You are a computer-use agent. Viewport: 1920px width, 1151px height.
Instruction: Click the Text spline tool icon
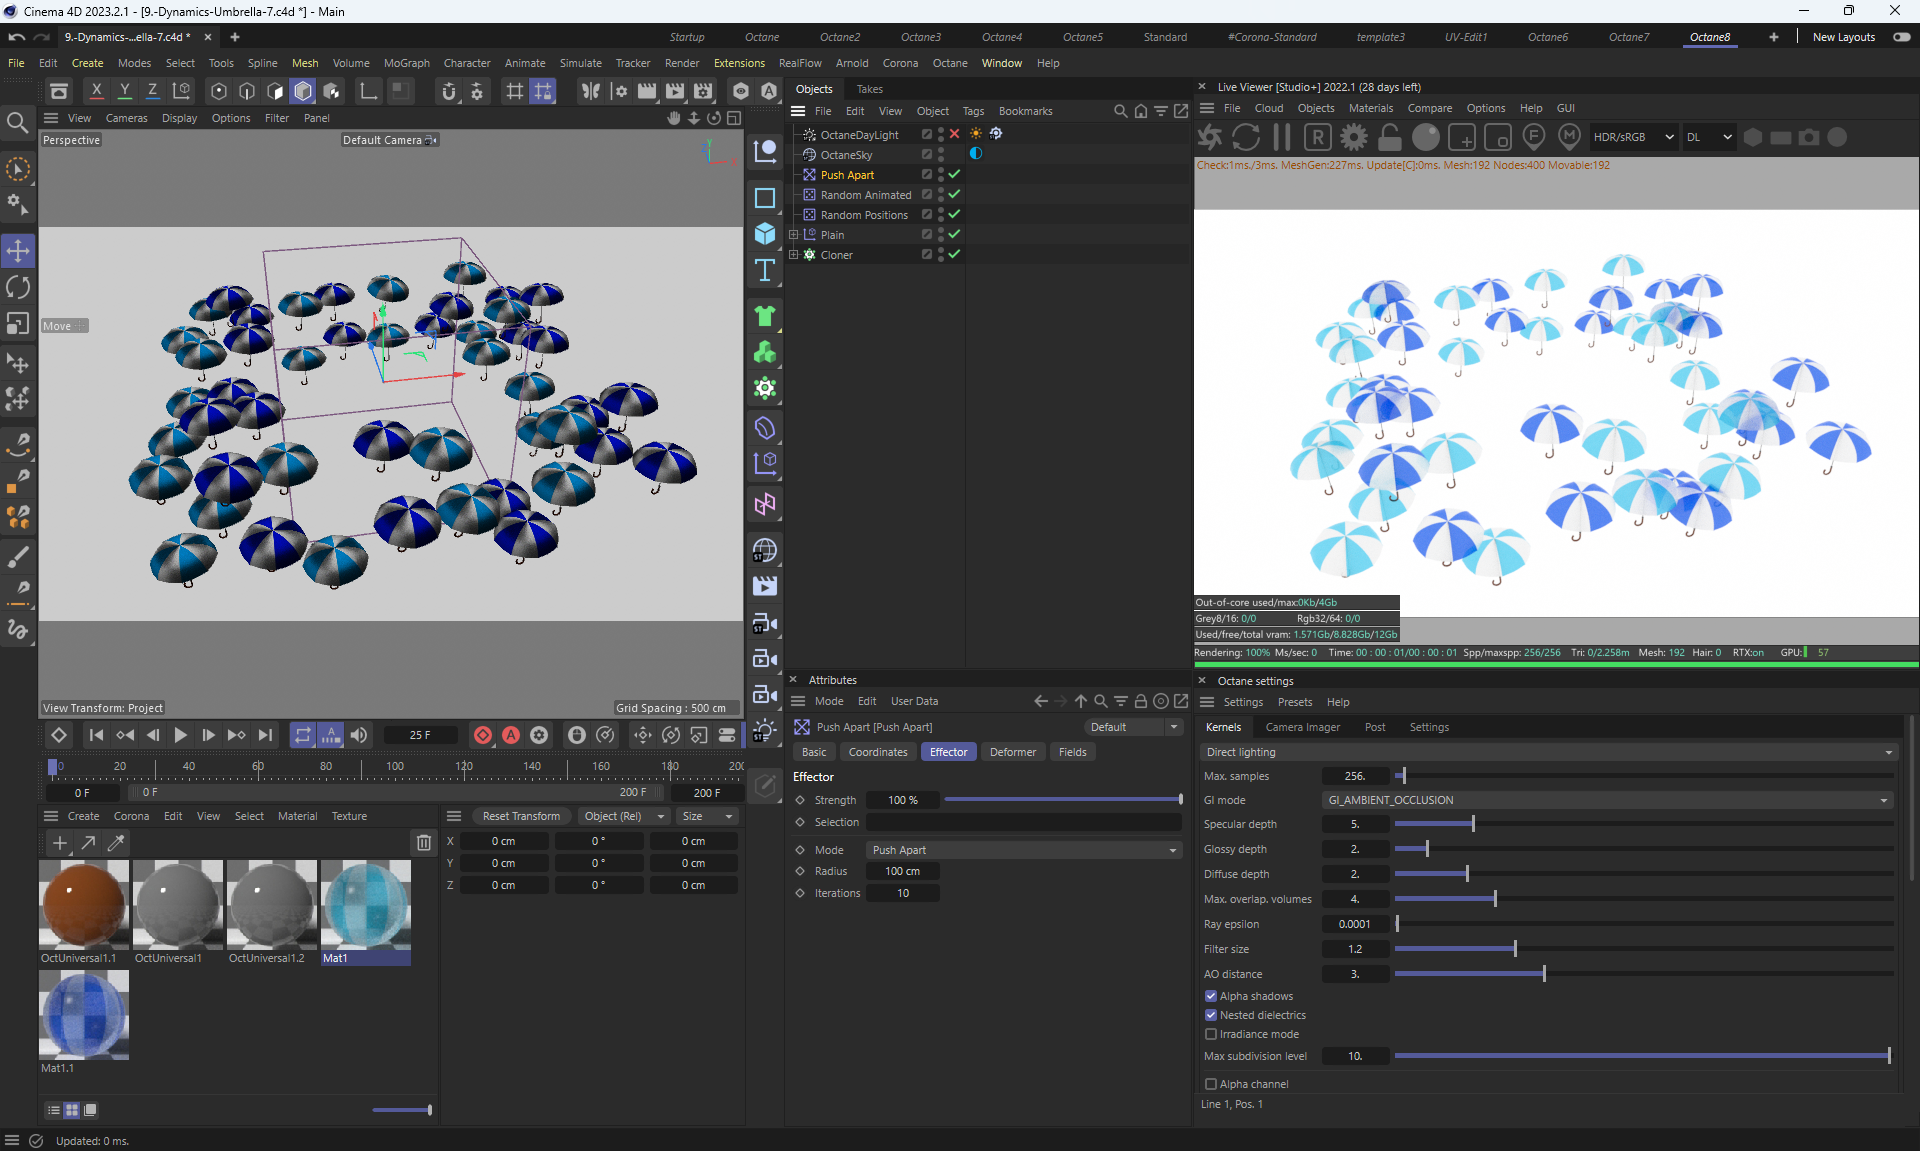(x=765, y=270)
